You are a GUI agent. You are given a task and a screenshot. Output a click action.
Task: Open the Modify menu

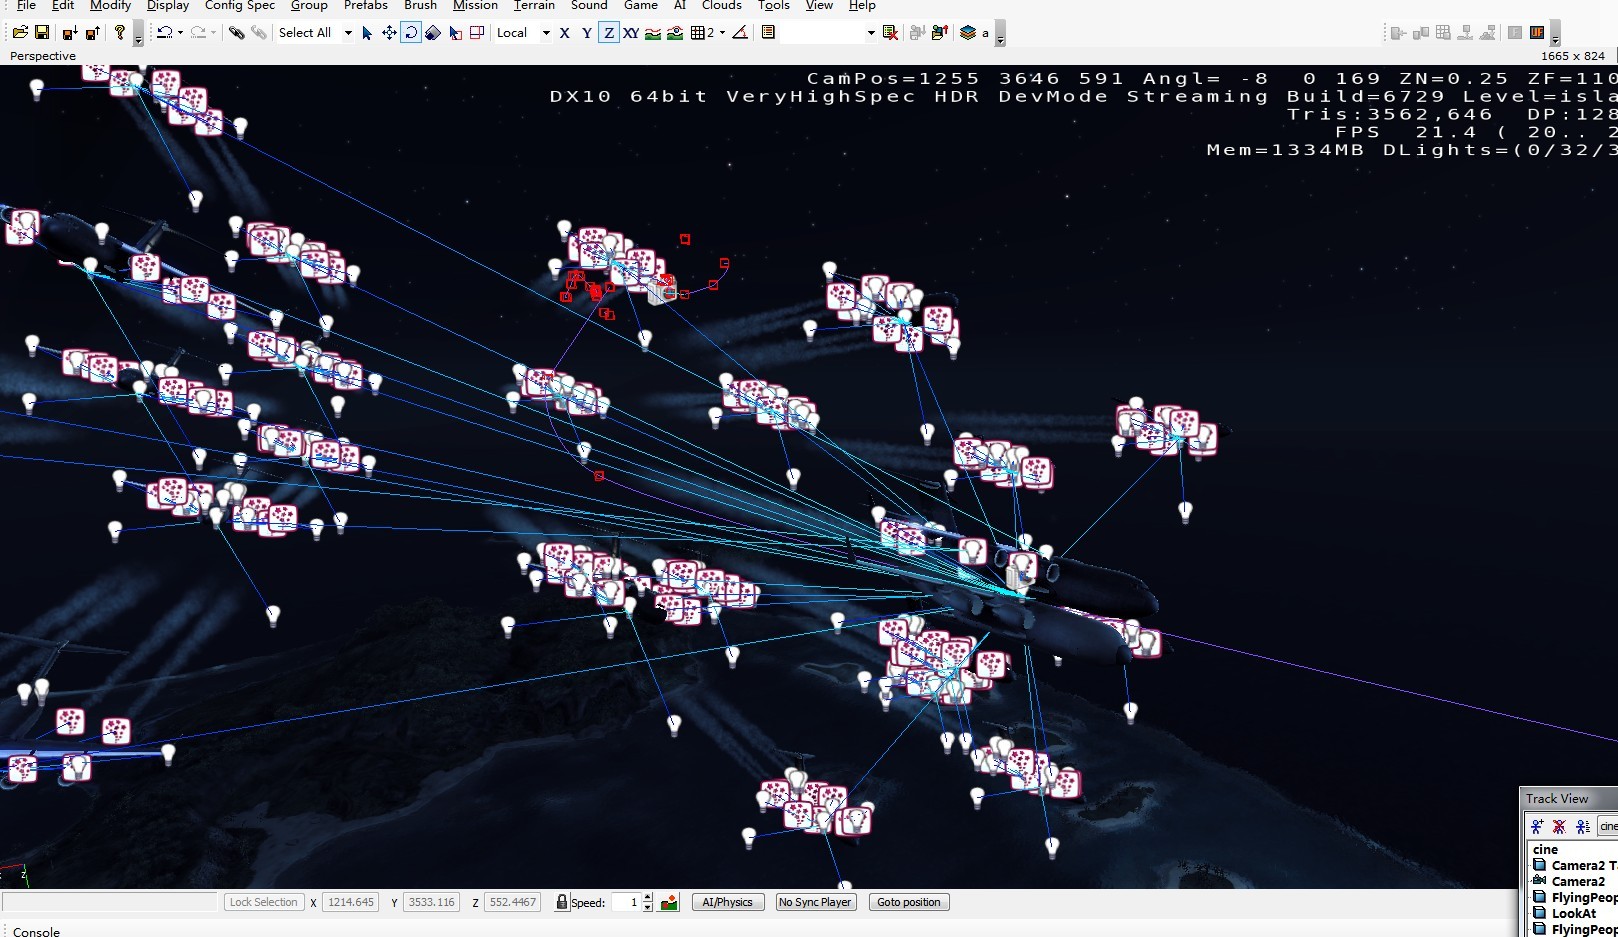(110, 6)
